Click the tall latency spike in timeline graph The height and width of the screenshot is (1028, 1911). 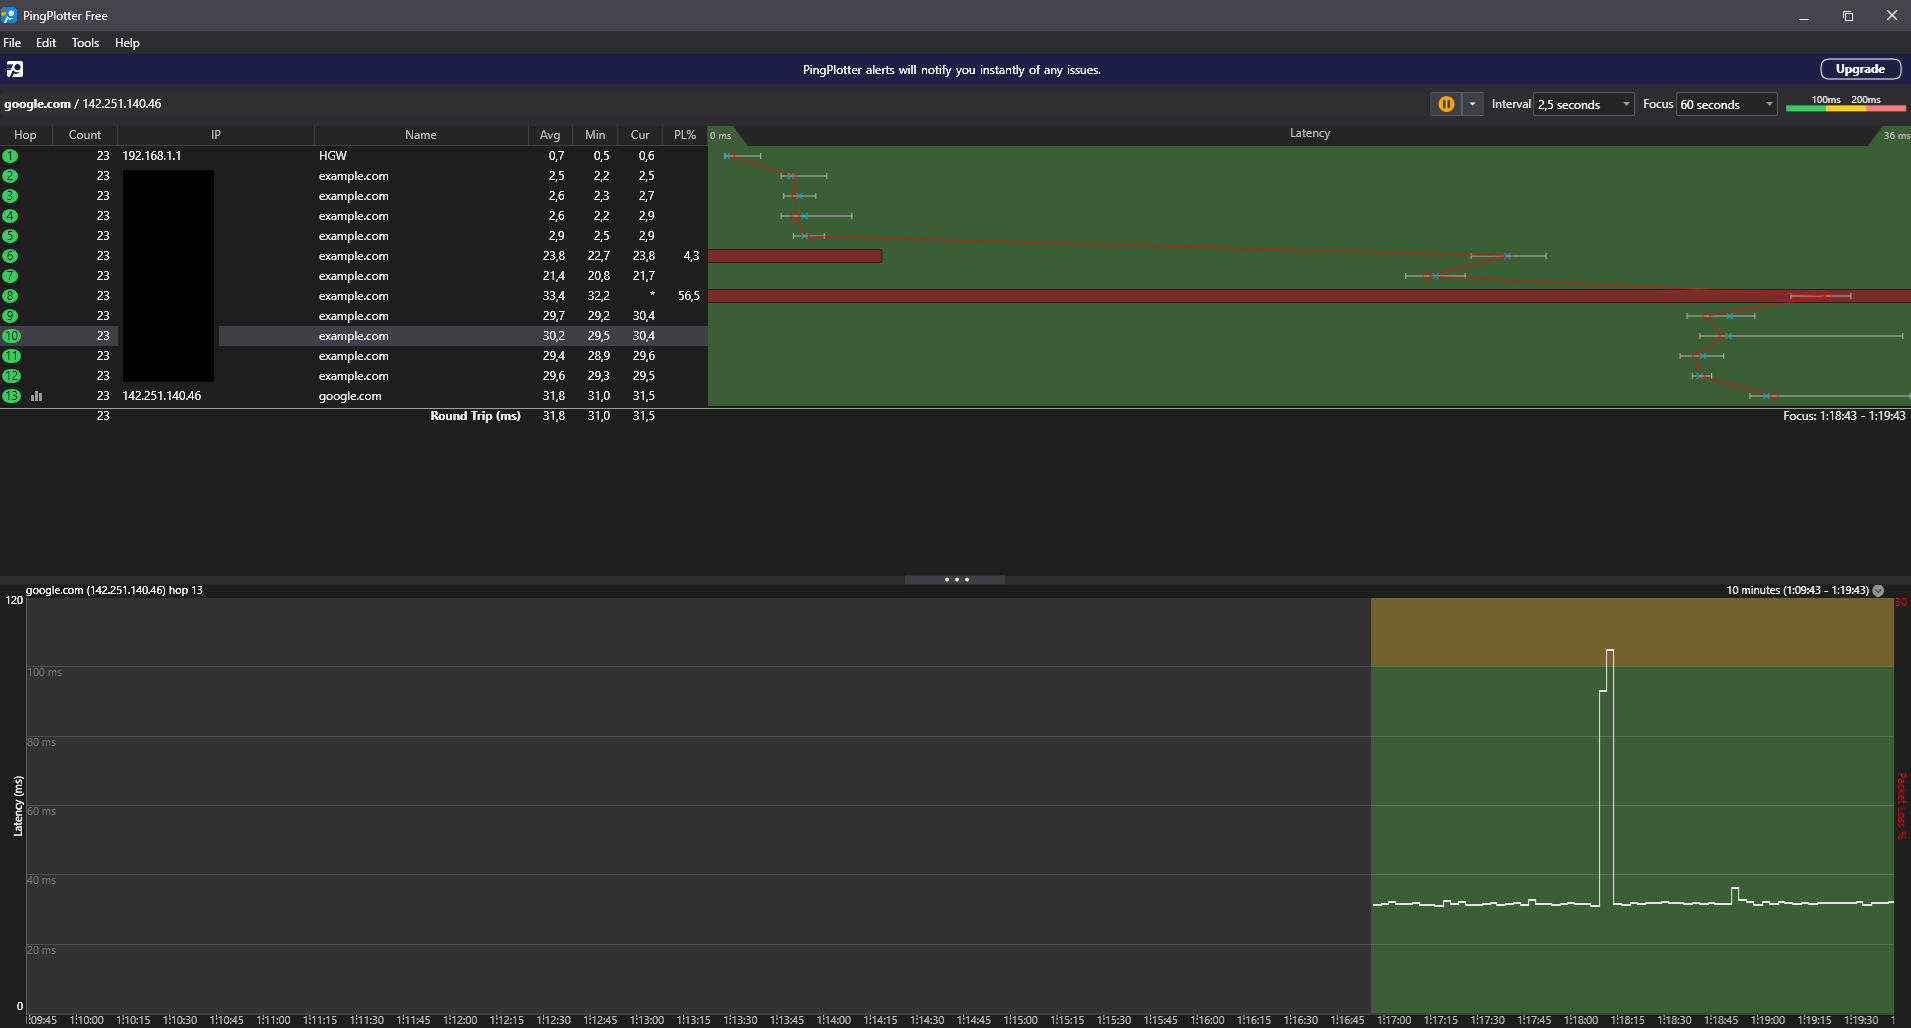1608,776
